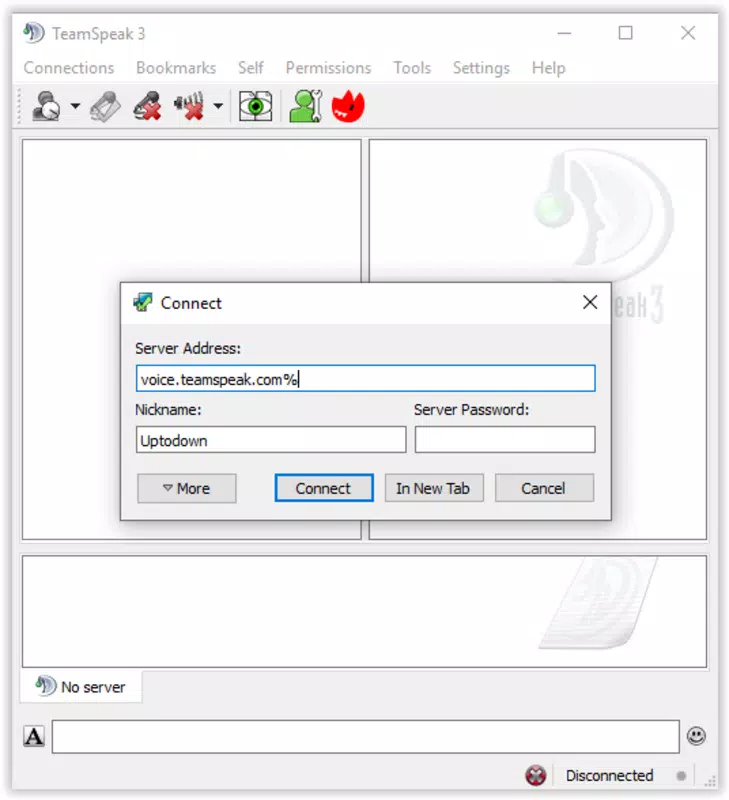729x800 pixels.
Task: Open the Settings menu
Action: (481, 68)
